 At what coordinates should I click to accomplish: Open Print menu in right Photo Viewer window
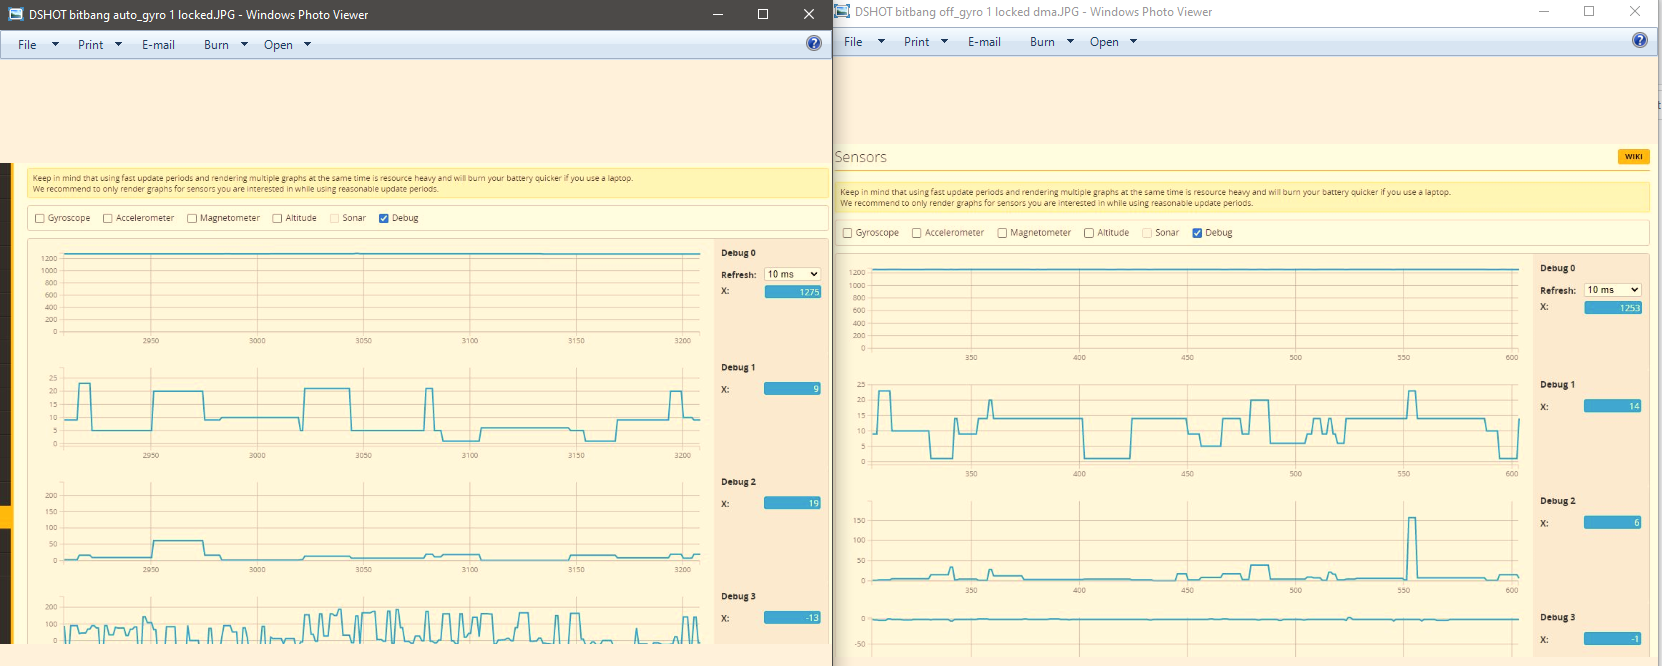coord(925,42)
